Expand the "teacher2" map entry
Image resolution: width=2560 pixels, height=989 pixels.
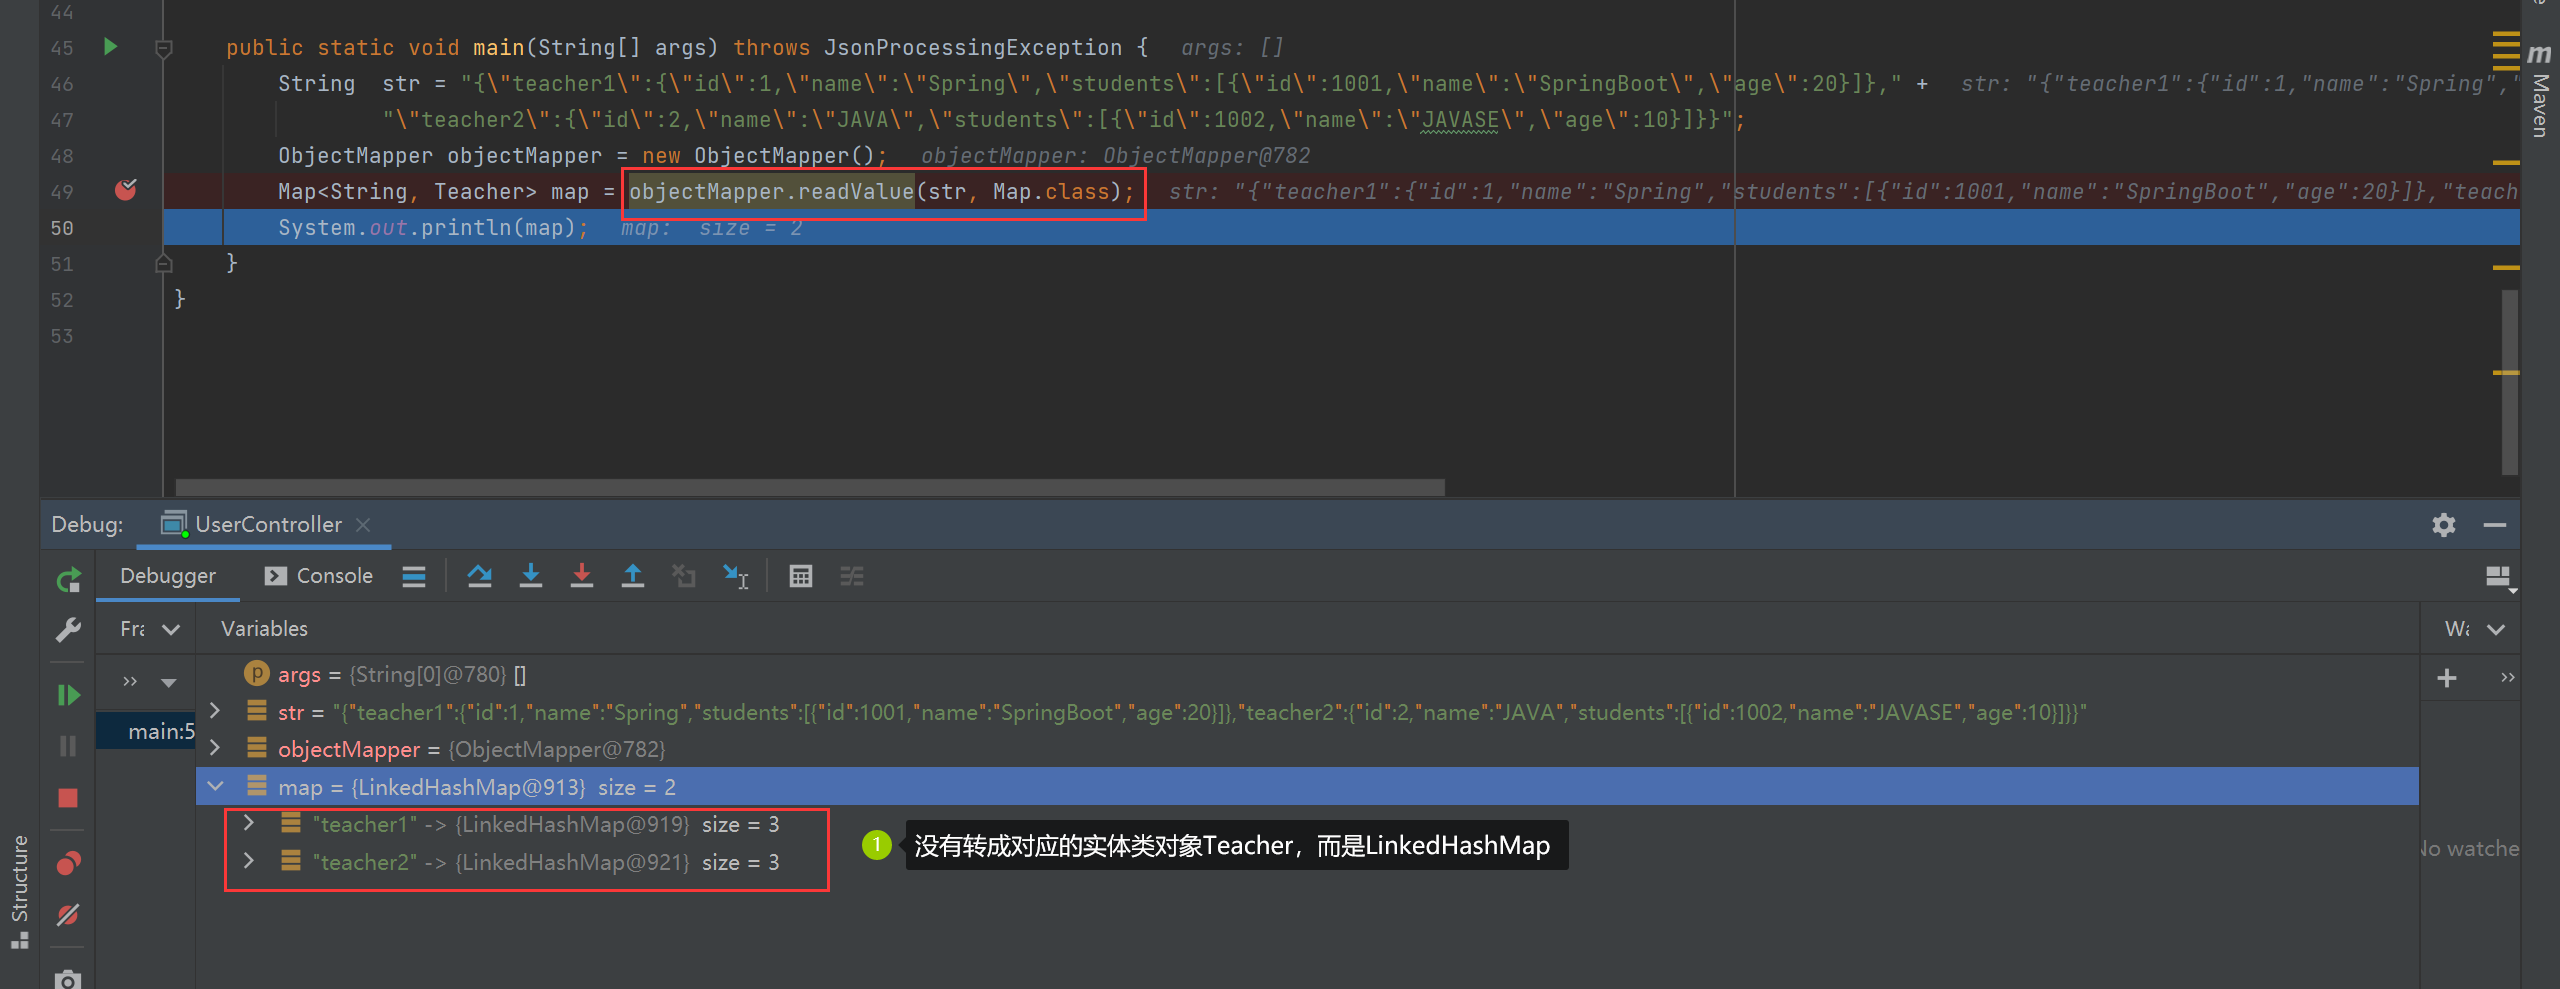tap(249, 861)
